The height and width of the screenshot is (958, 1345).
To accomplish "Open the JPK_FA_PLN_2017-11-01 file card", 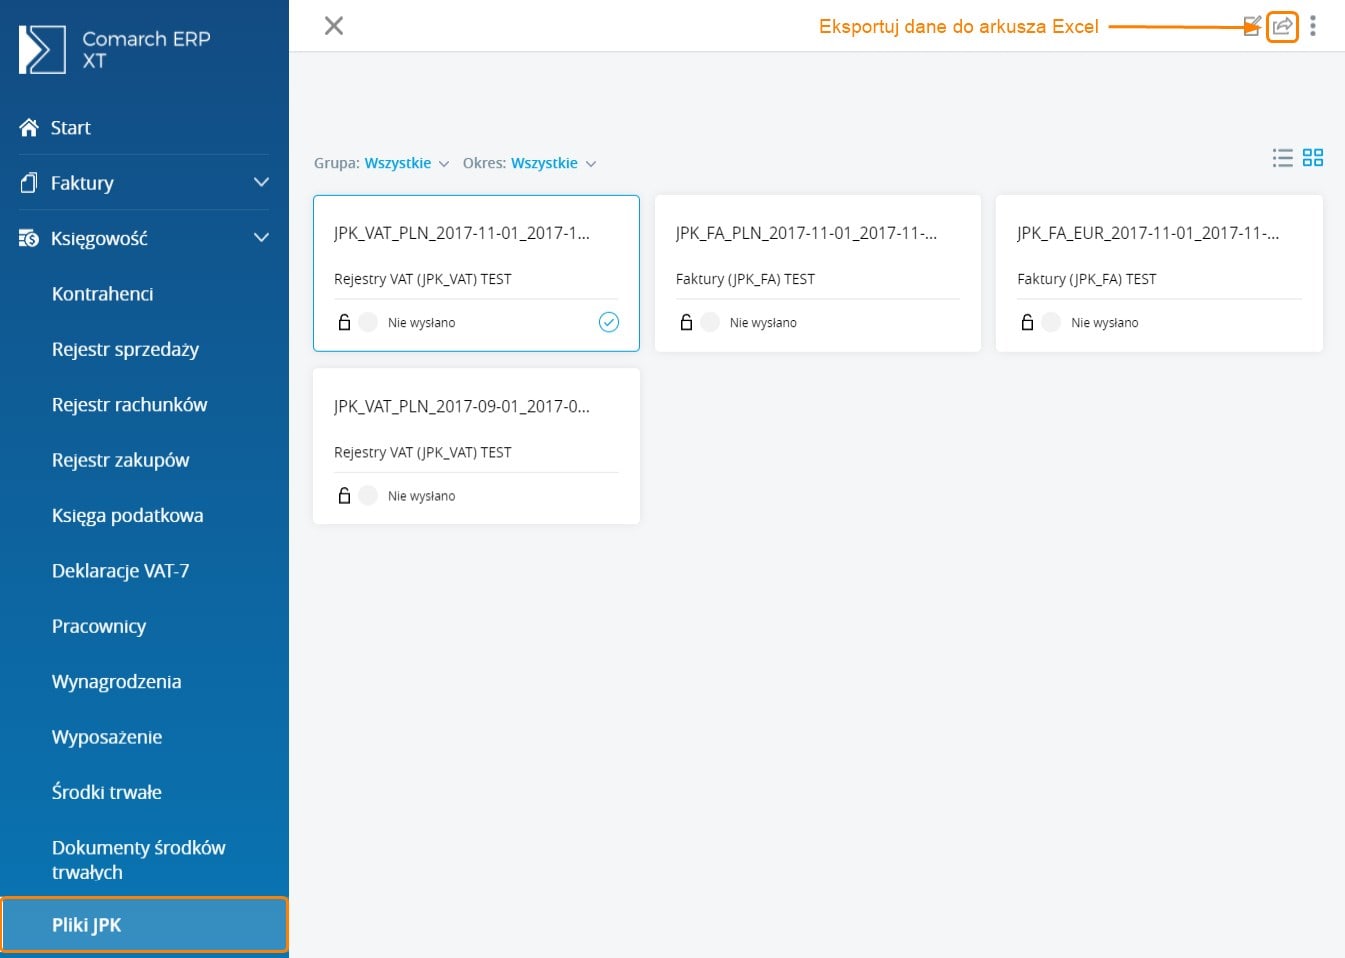I will [x=806, y=234].
